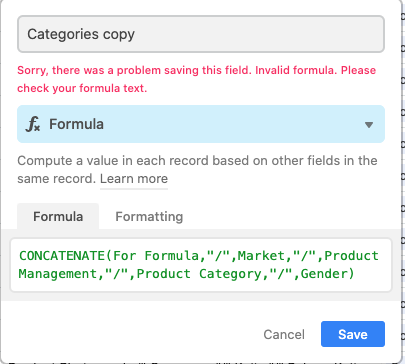
Task: Click the red invalid formula error message
Action: (197, 79)
